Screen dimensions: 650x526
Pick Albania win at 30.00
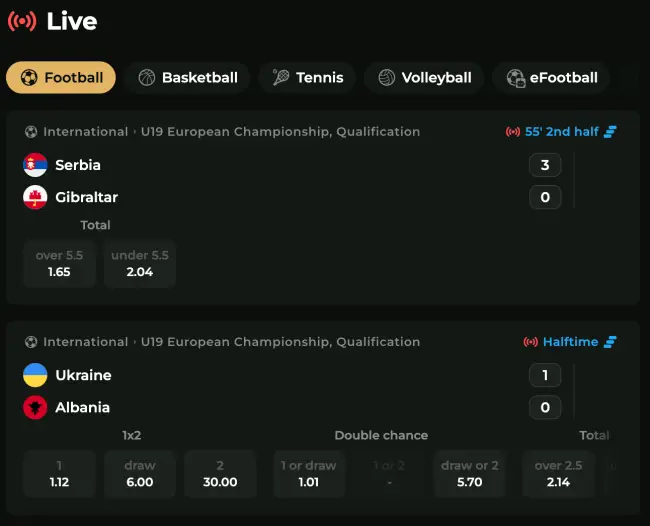click(220, 474)
